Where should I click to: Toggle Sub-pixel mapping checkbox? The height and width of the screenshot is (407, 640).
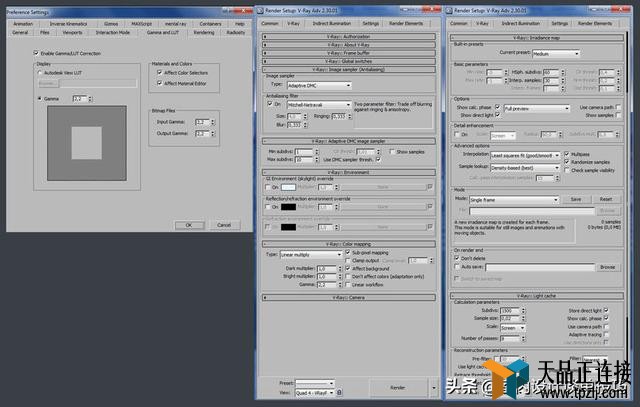click(x=348, y=253)
